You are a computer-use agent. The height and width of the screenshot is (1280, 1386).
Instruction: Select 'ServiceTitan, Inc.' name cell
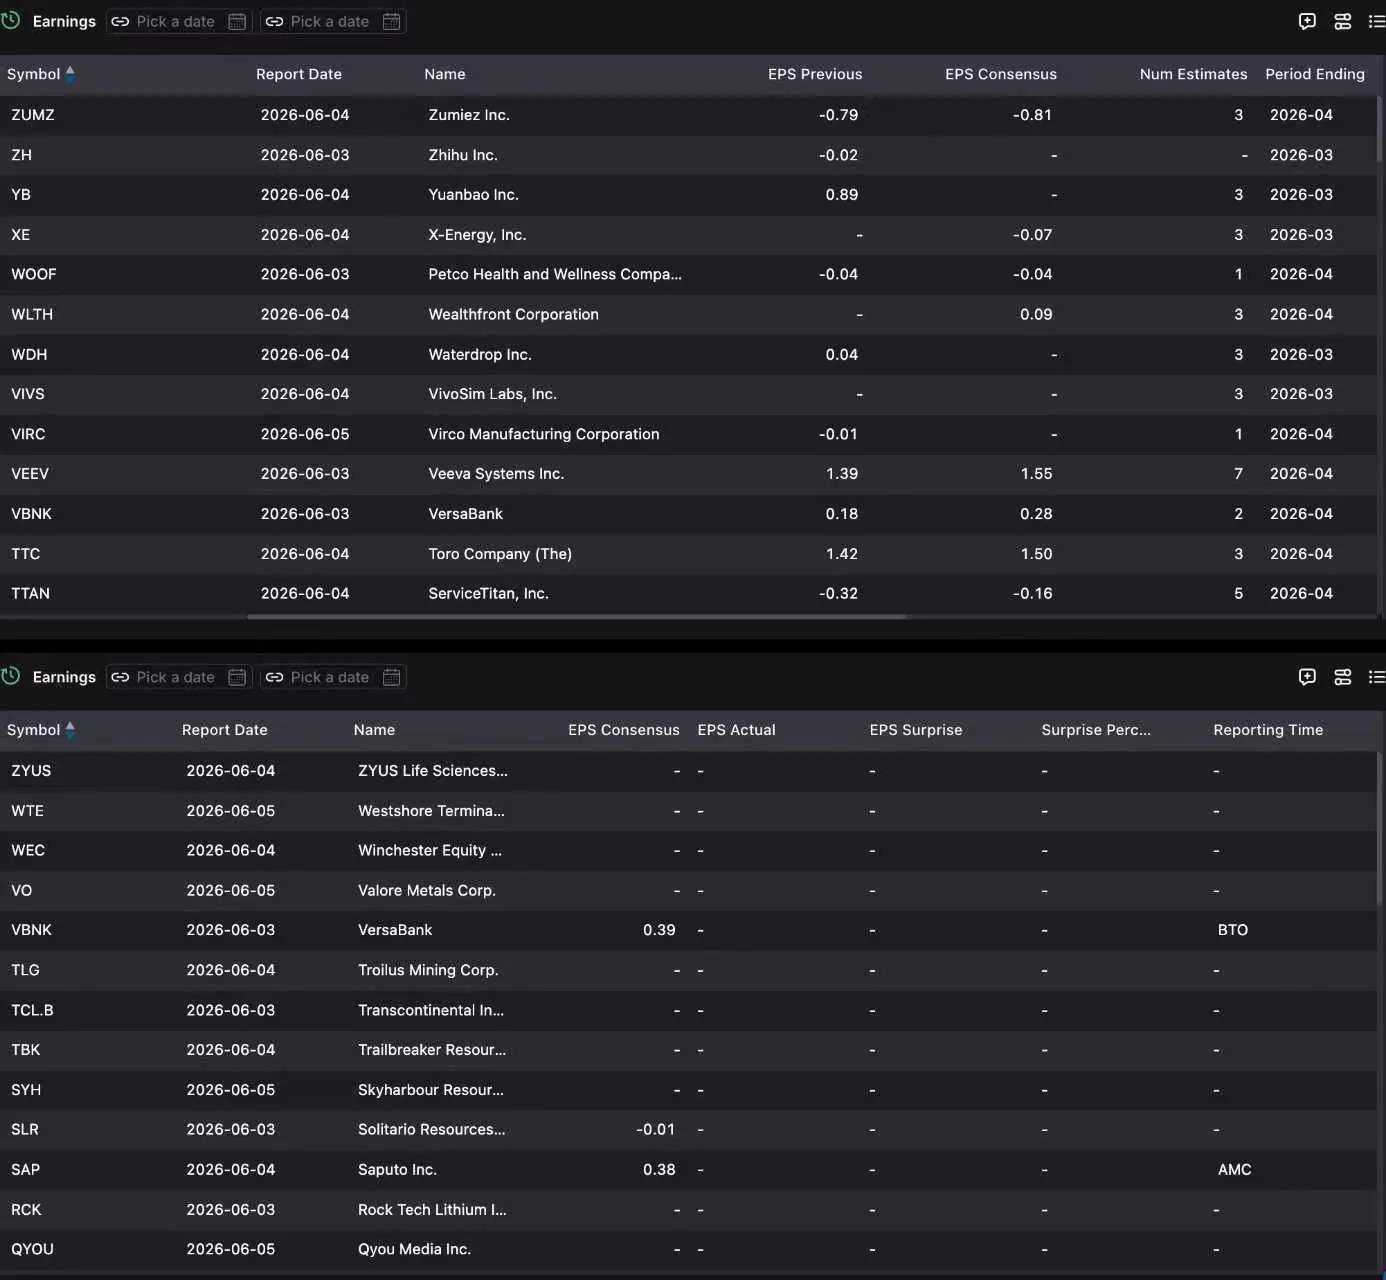tap(488, 594)
